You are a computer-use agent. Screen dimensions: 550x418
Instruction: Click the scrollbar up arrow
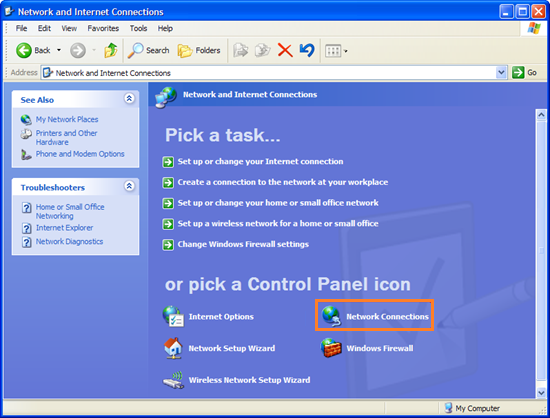541,114
